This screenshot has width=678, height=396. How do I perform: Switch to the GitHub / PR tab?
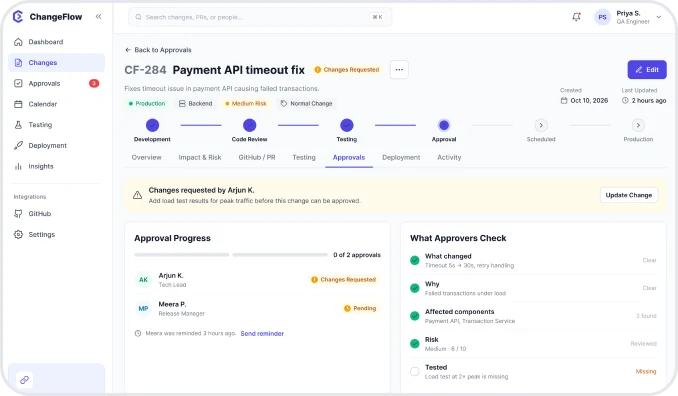tap(257, 157)
